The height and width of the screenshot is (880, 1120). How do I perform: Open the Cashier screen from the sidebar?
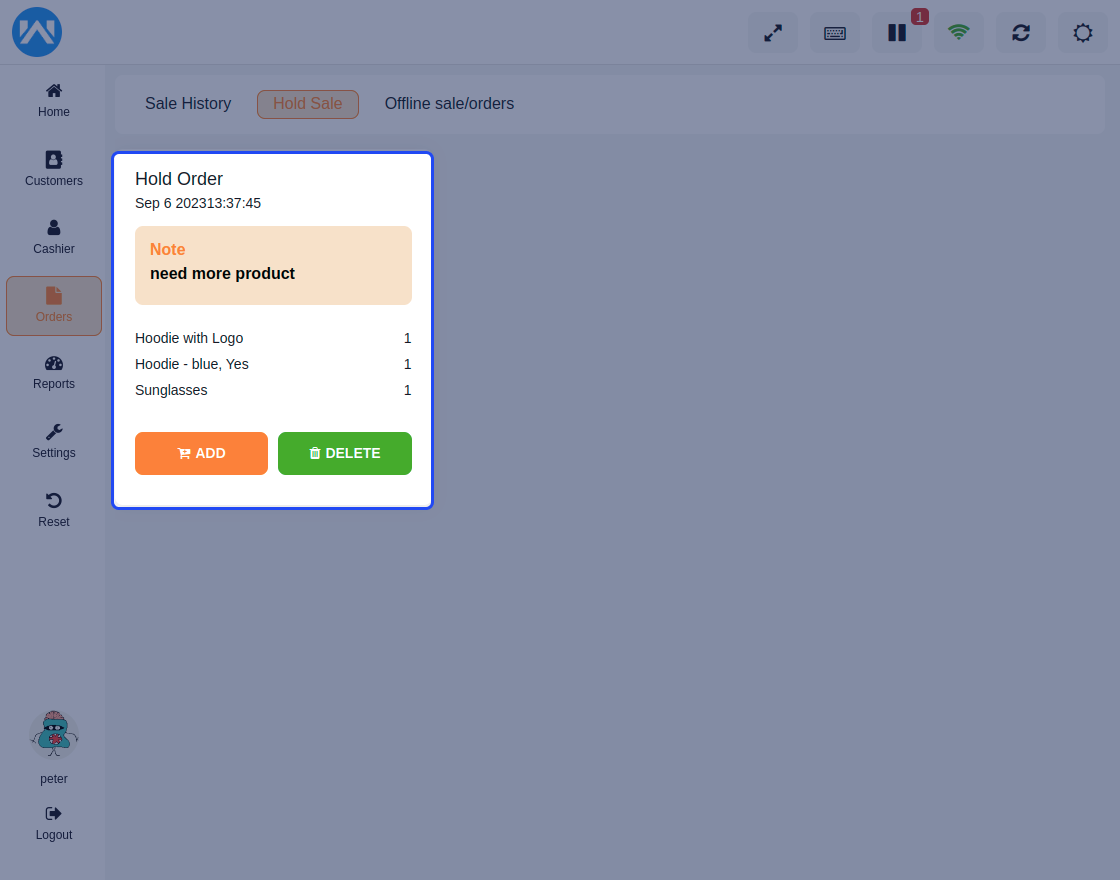(53, 235)
